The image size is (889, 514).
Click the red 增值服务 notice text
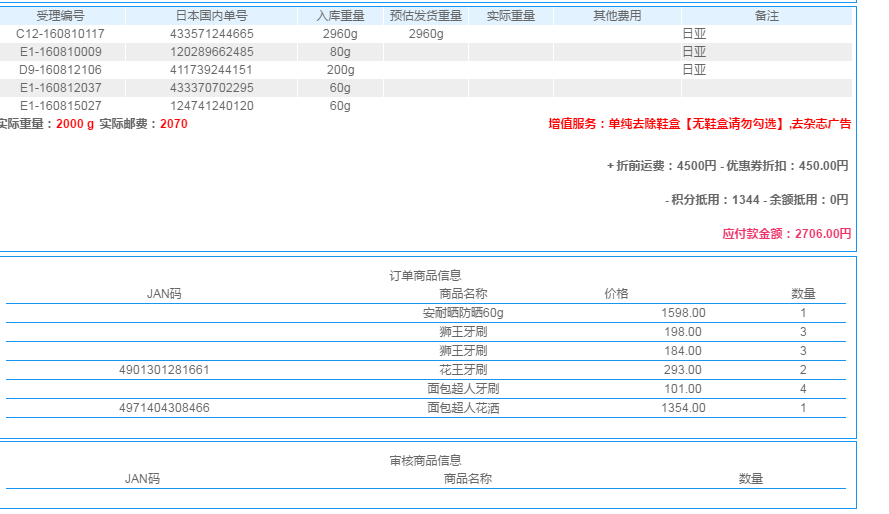tap(700, 124)
